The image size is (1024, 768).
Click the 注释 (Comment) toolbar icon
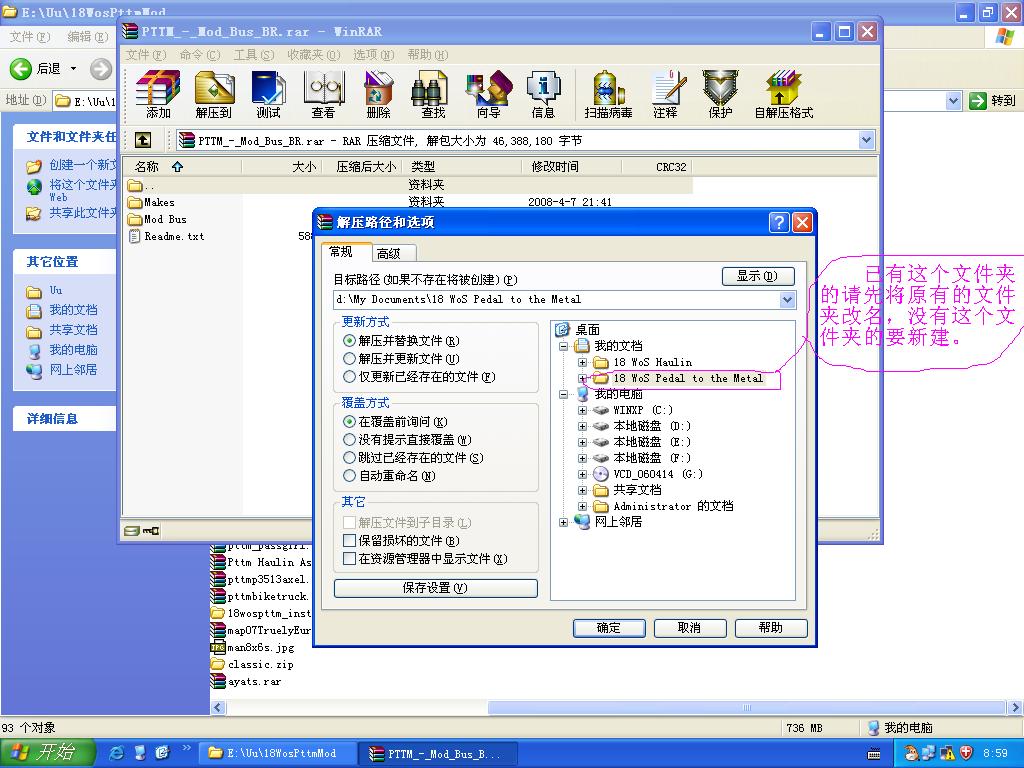[x=665, y=94]
